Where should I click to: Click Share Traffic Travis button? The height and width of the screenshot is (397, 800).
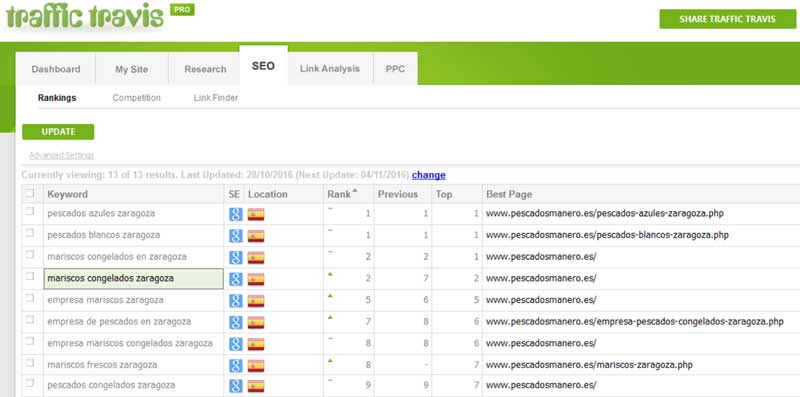pos(727,19)
